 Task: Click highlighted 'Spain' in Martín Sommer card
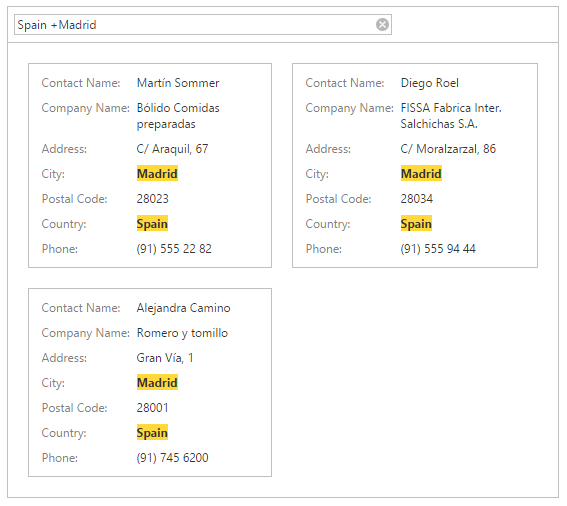pos(152,224)
